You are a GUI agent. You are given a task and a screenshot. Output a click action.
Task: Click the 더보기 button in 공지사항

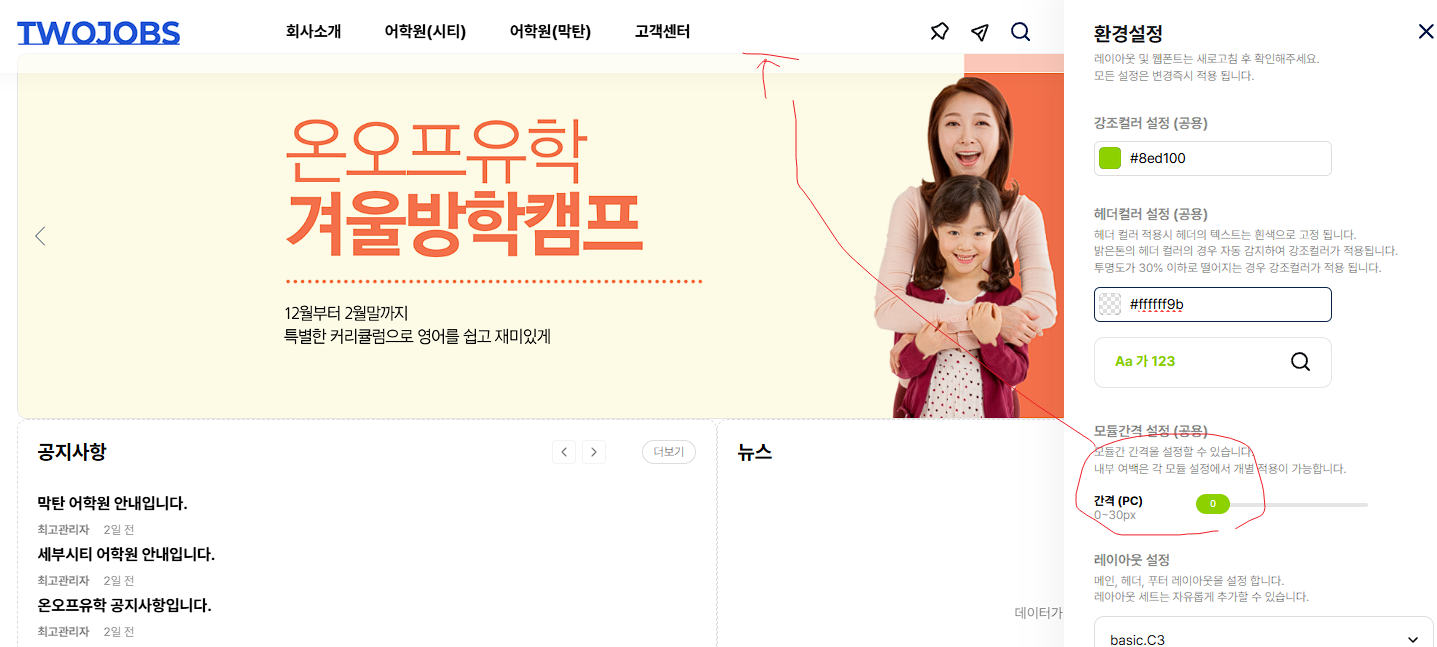point(668,452)
